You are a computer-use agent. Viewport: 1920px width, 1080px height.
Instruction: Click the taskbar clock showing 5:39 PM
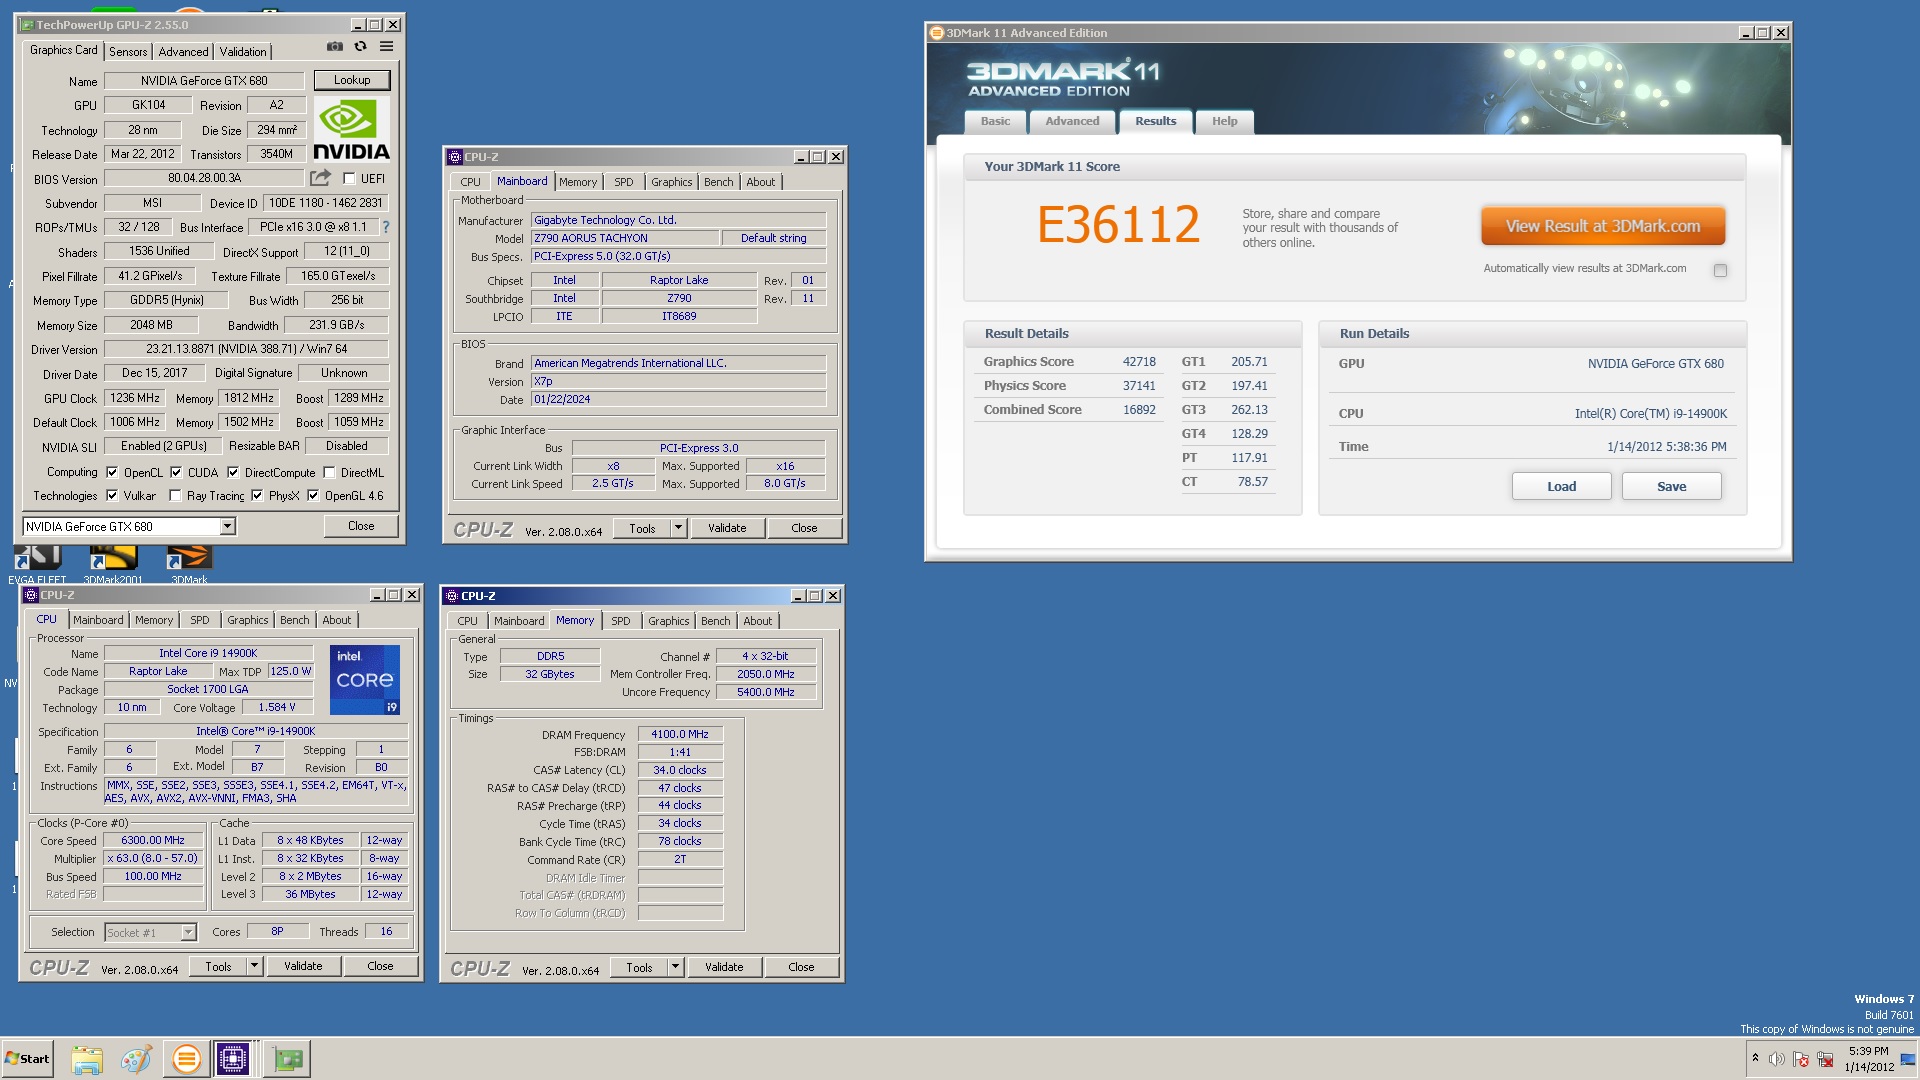point(1869,1059)
